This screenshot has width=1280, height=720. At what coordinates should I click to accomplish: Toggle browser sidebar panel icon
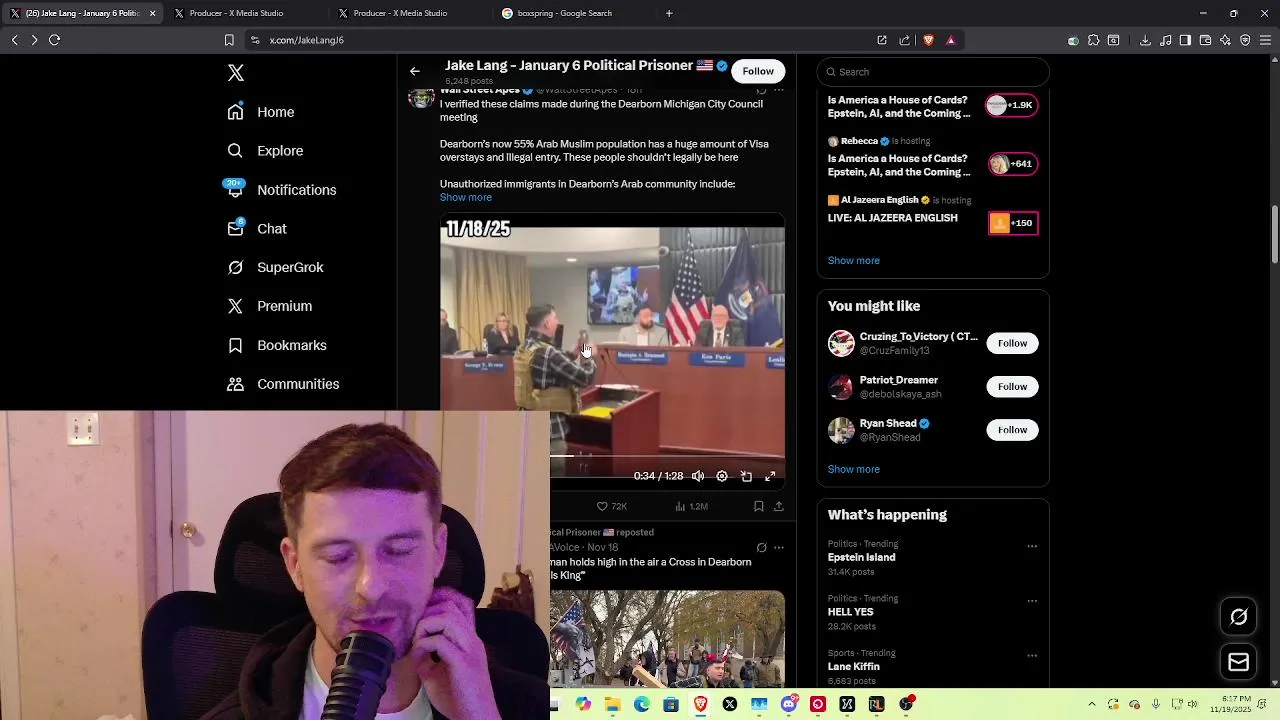(1185, 40)
